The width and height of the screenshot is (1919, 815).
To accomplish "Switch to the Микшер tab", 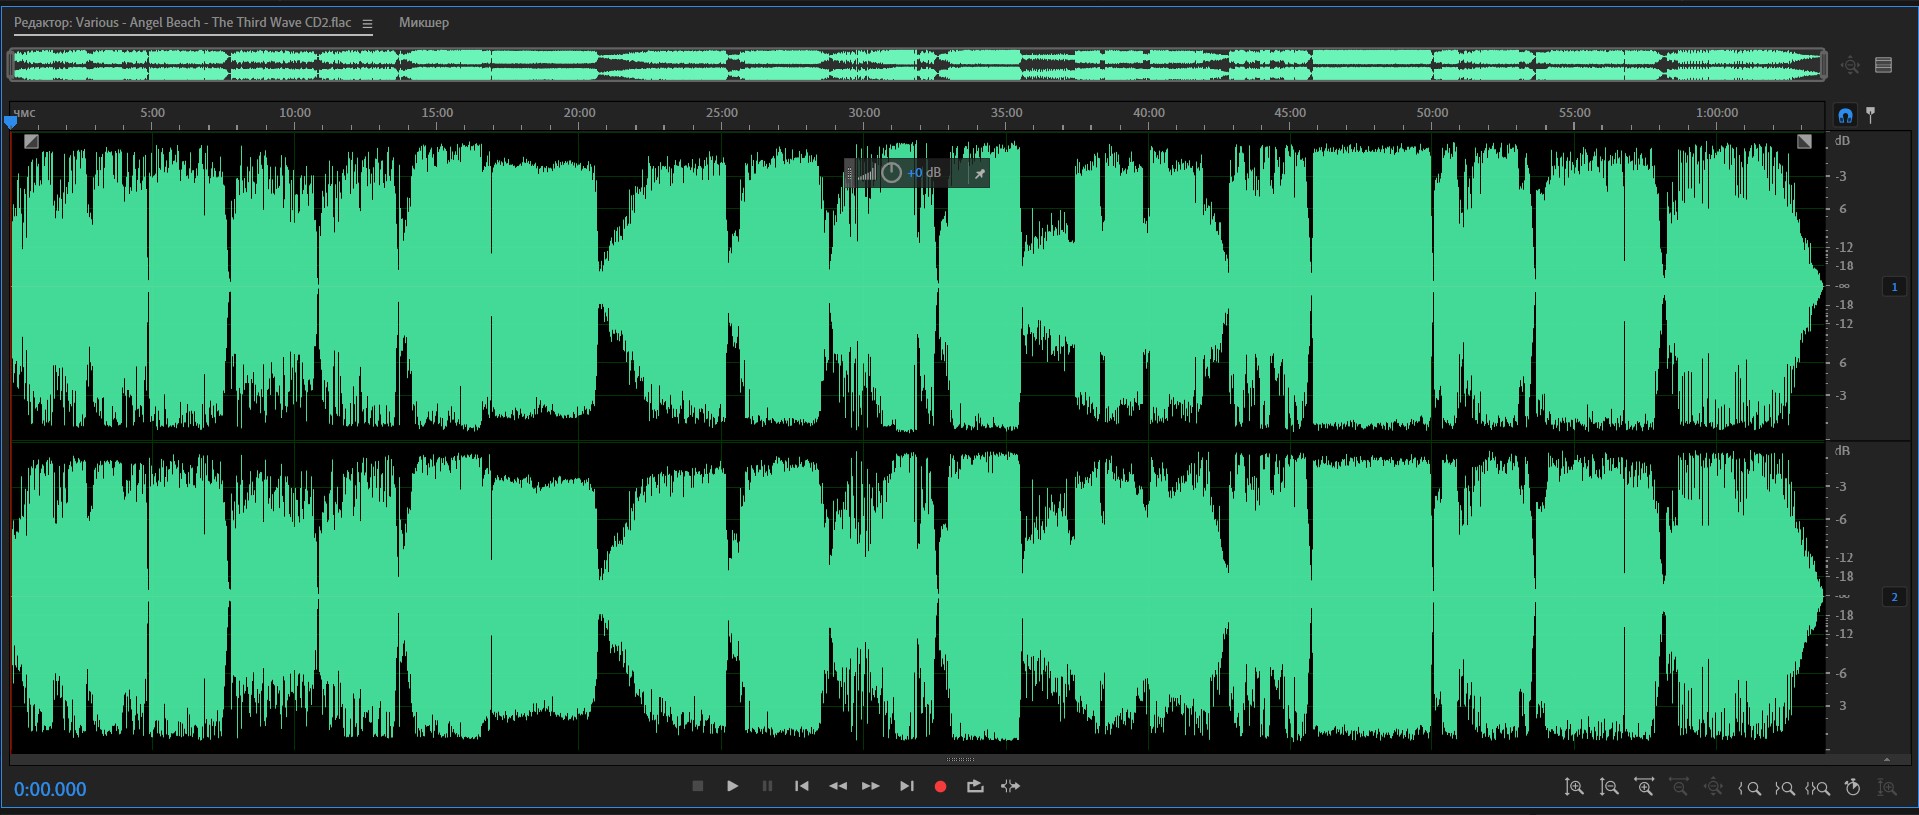I will point(423,22).
